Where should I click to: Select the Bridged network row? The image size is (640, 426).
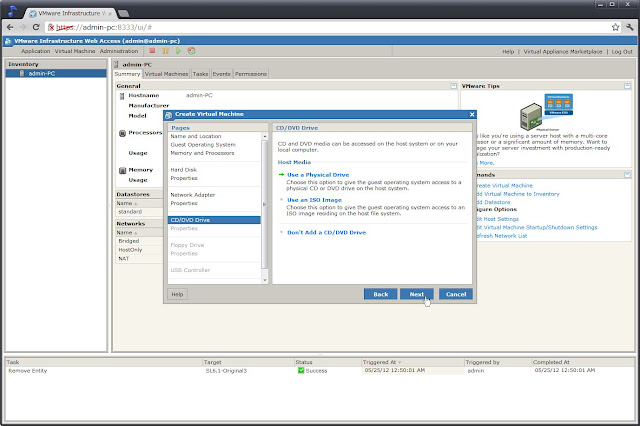click(139, 241)
